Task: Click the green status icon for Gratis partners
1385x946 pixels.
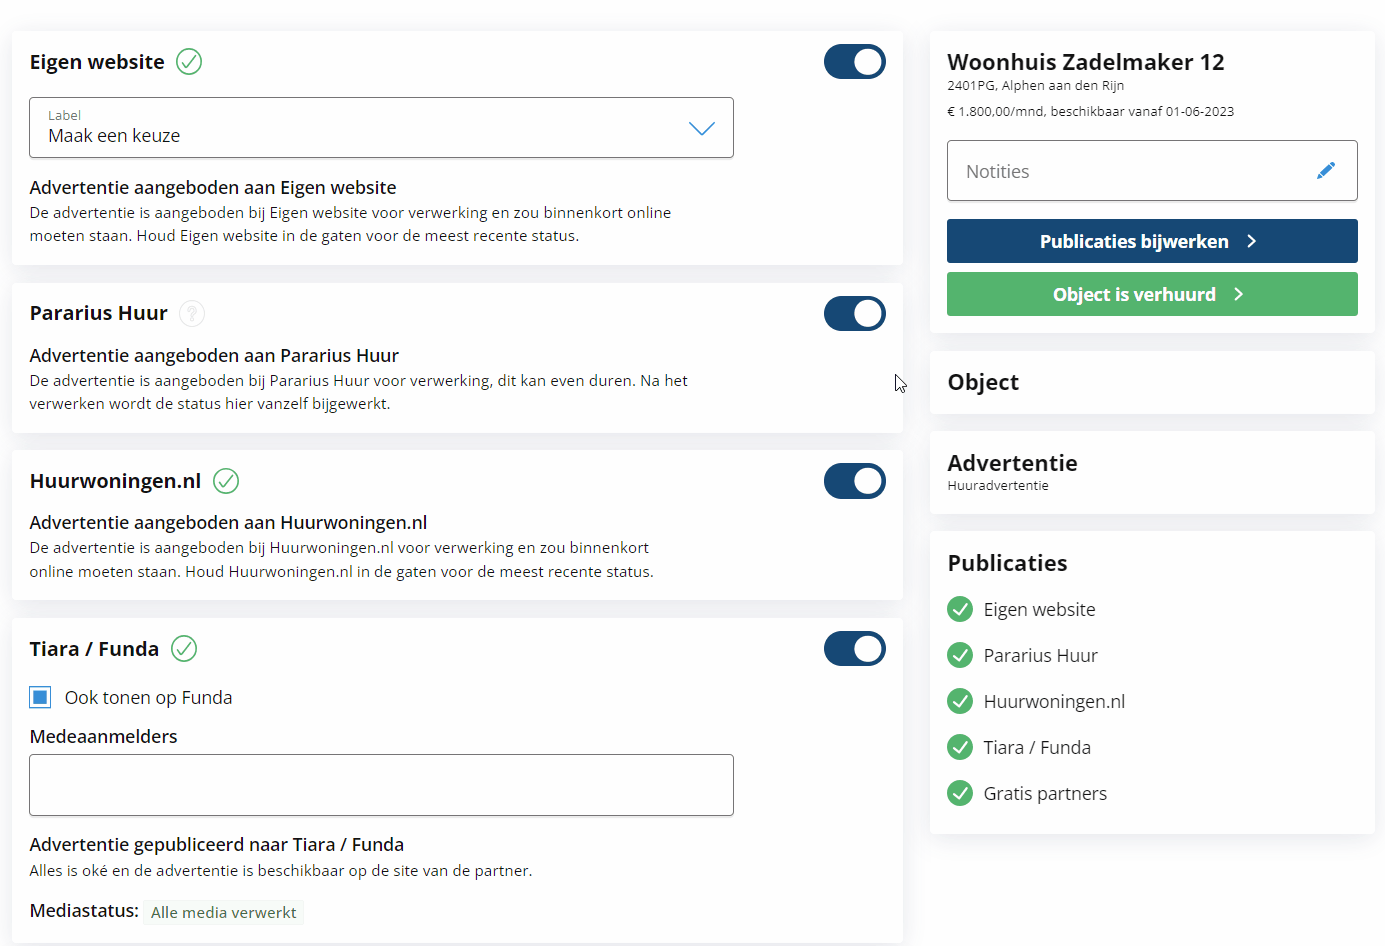Action: tap(960, 793)
